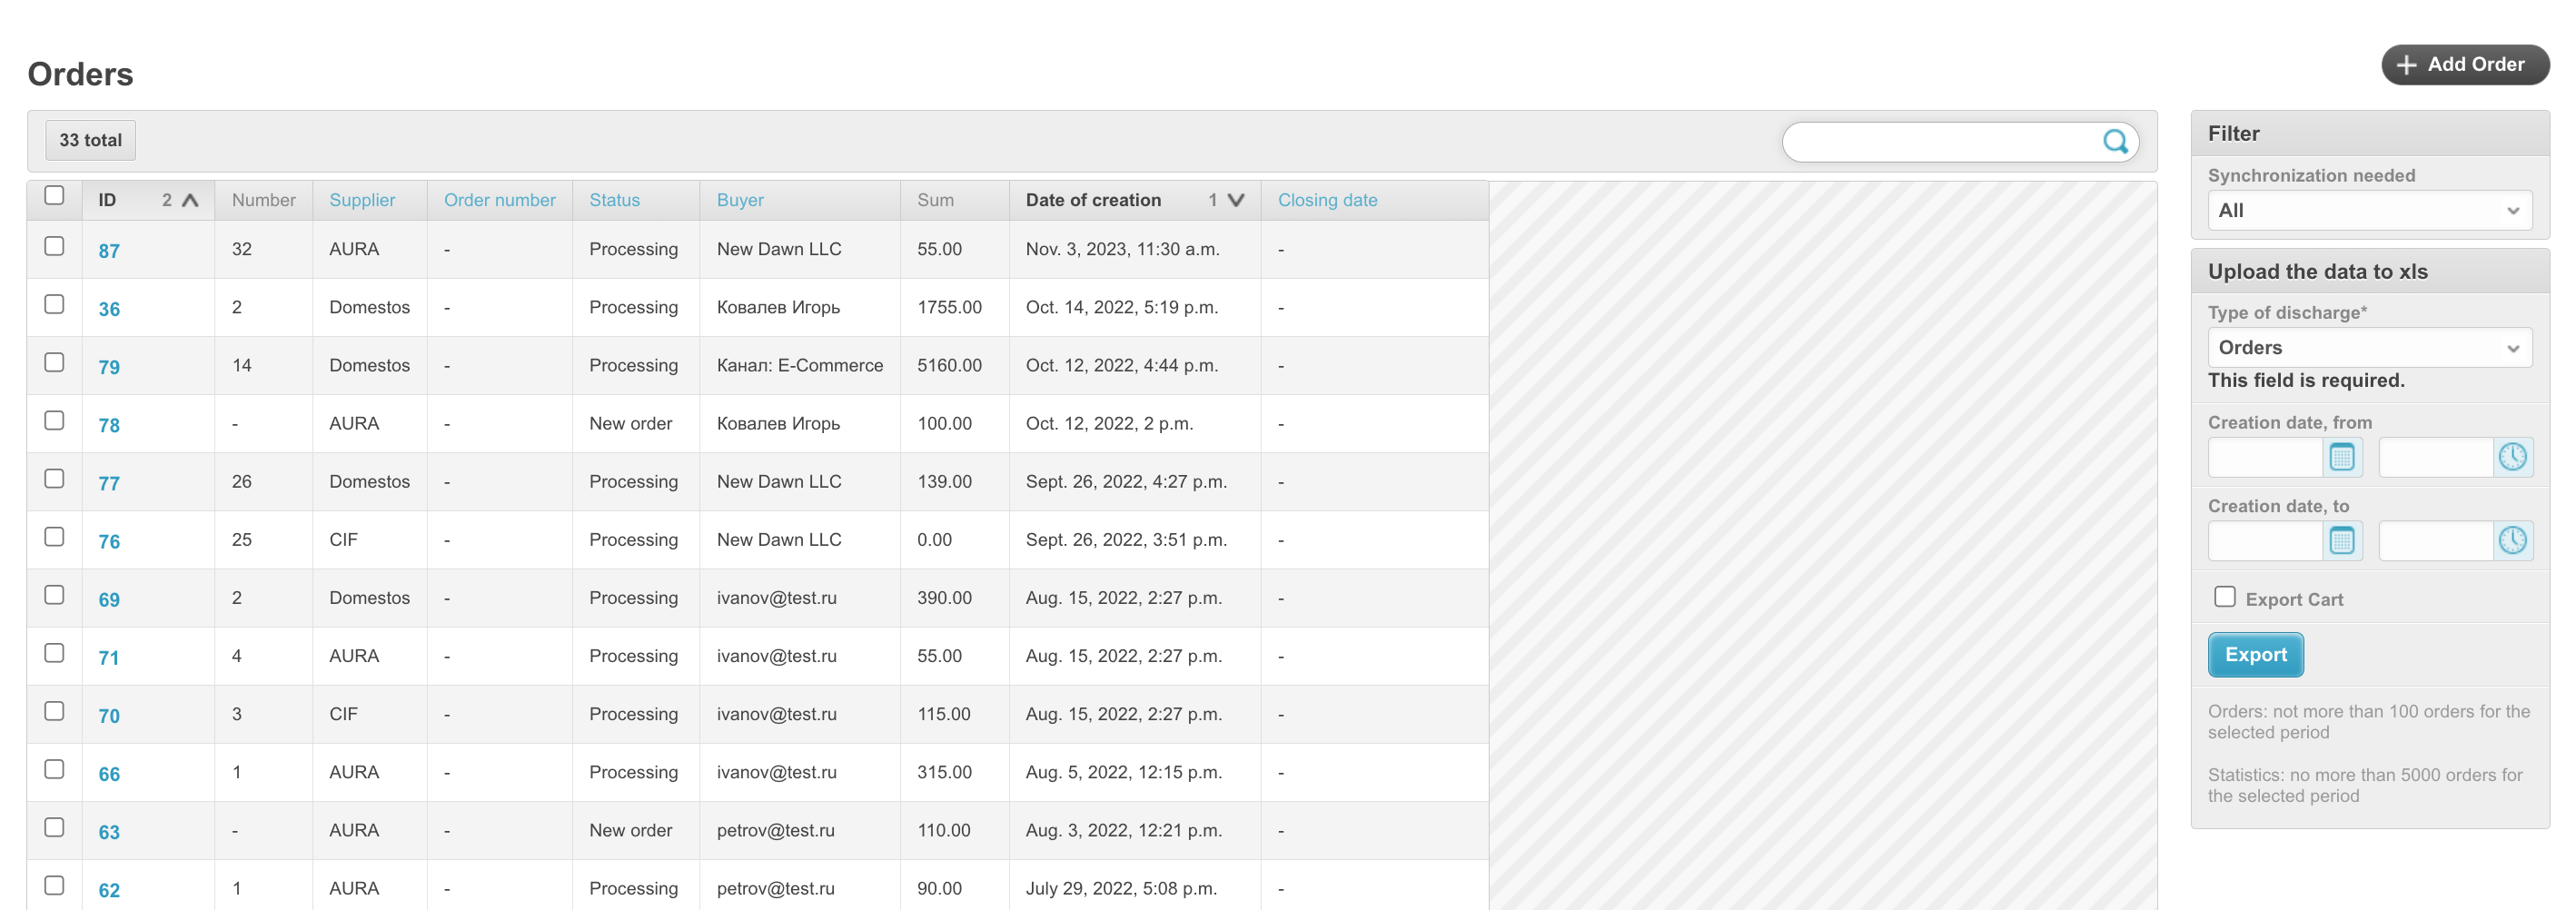Sort table by Status column header
Viewport: 2576px width, 910px height.
pos(614,200)
